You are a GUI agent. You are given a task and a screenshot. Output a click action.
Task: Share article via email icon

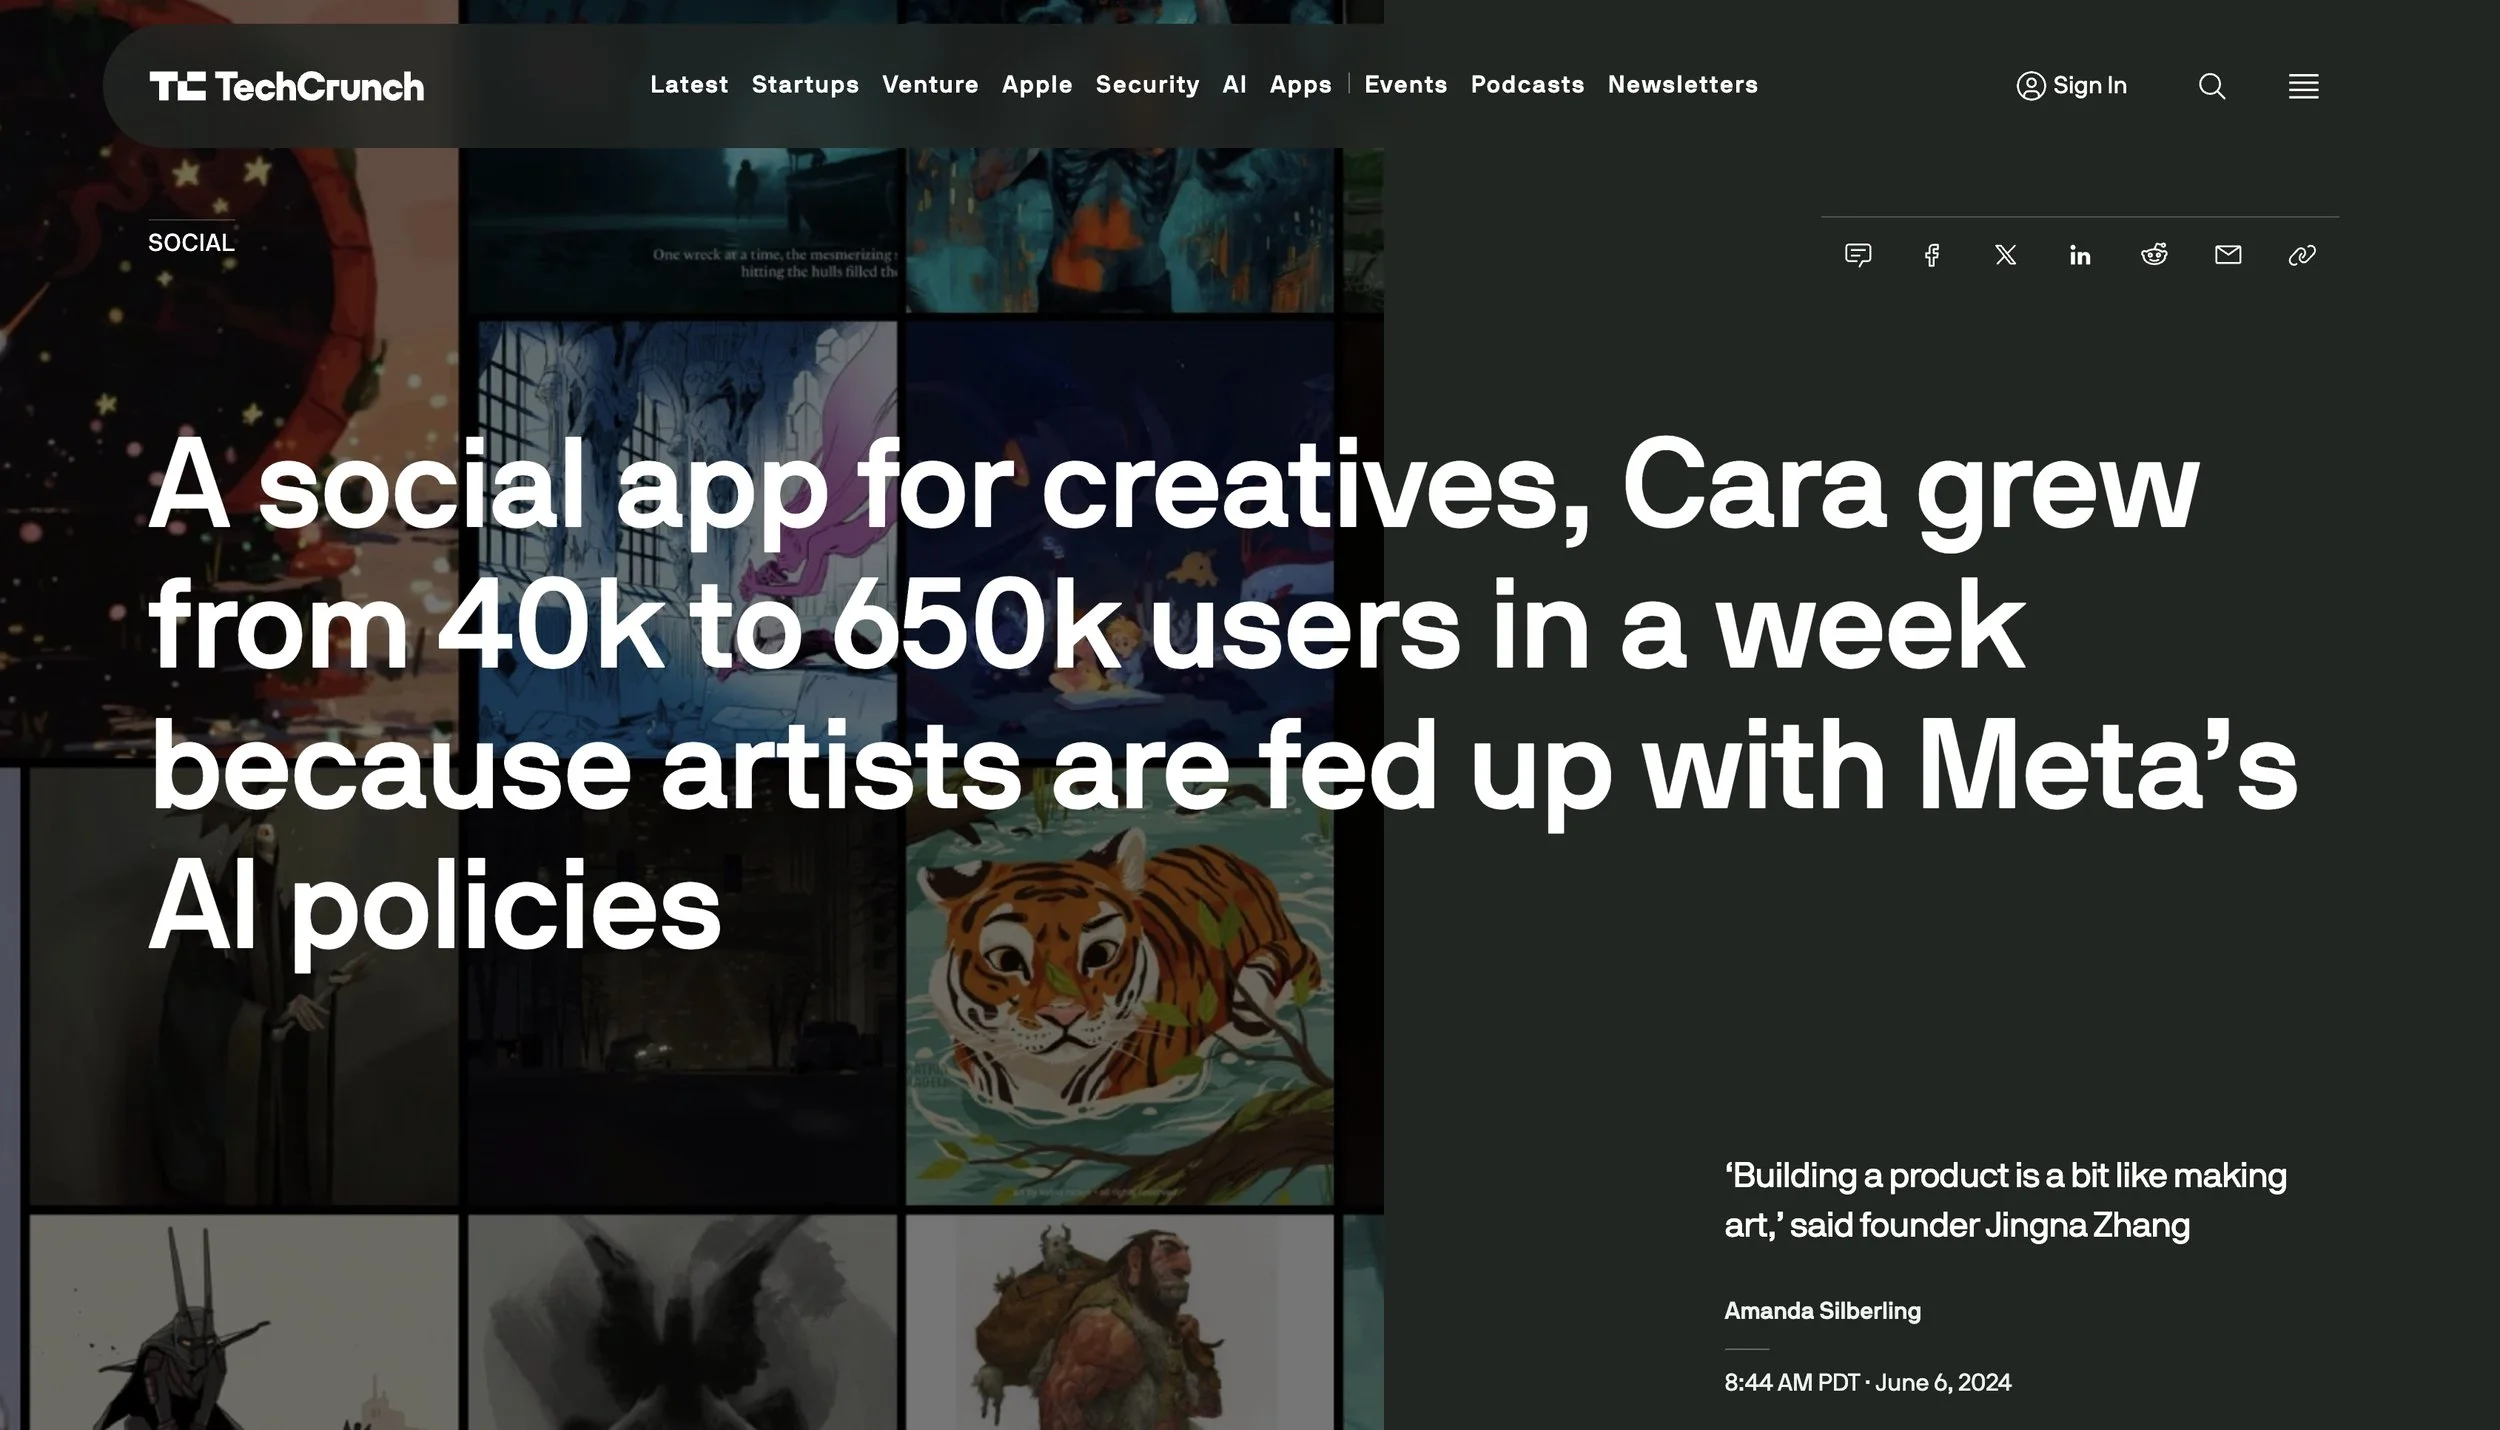[2228, 255]
